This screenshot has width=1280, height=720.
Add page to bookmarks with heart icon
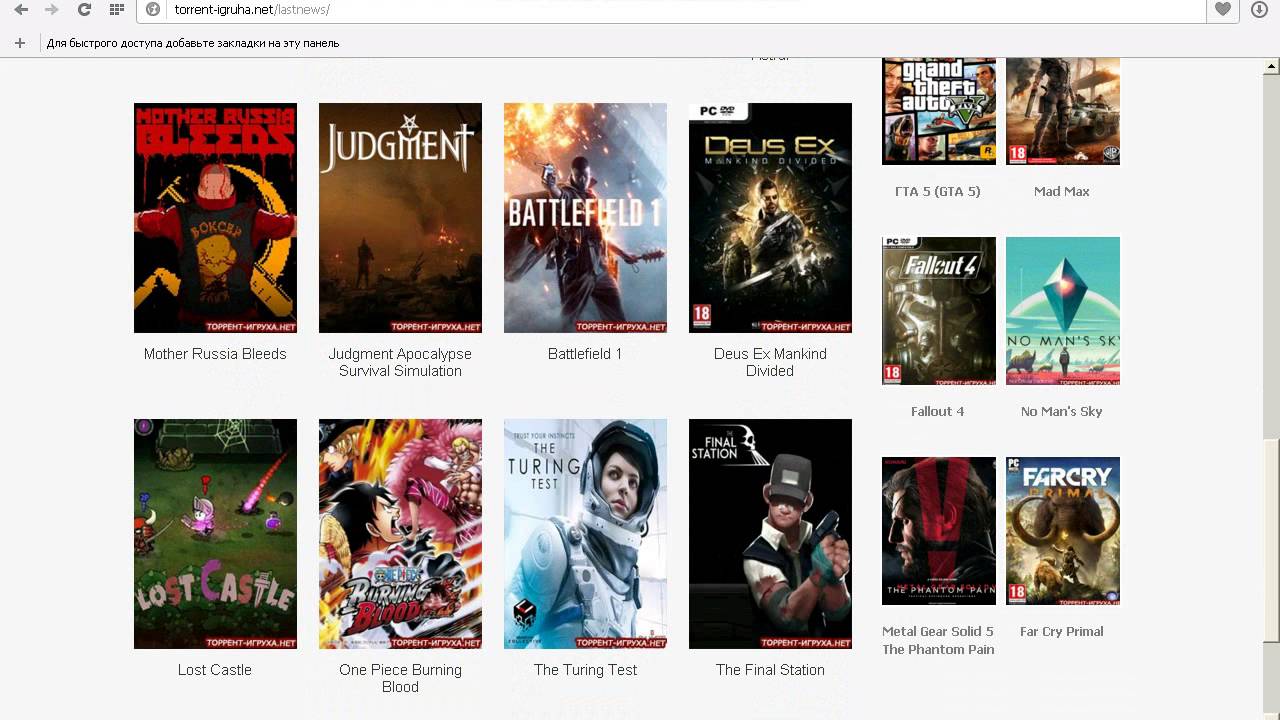1223,10
